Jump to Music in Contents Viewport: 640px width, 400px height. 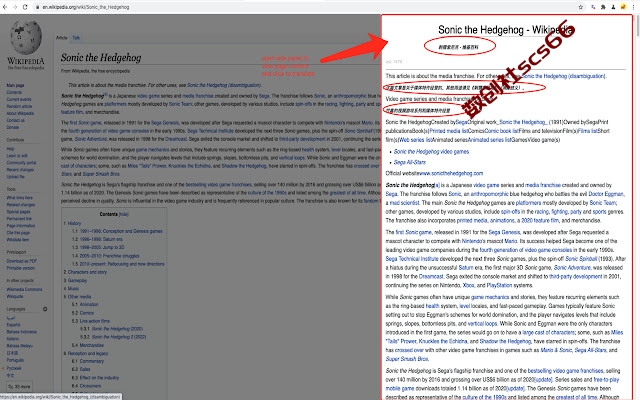click(x=73, y=289)
